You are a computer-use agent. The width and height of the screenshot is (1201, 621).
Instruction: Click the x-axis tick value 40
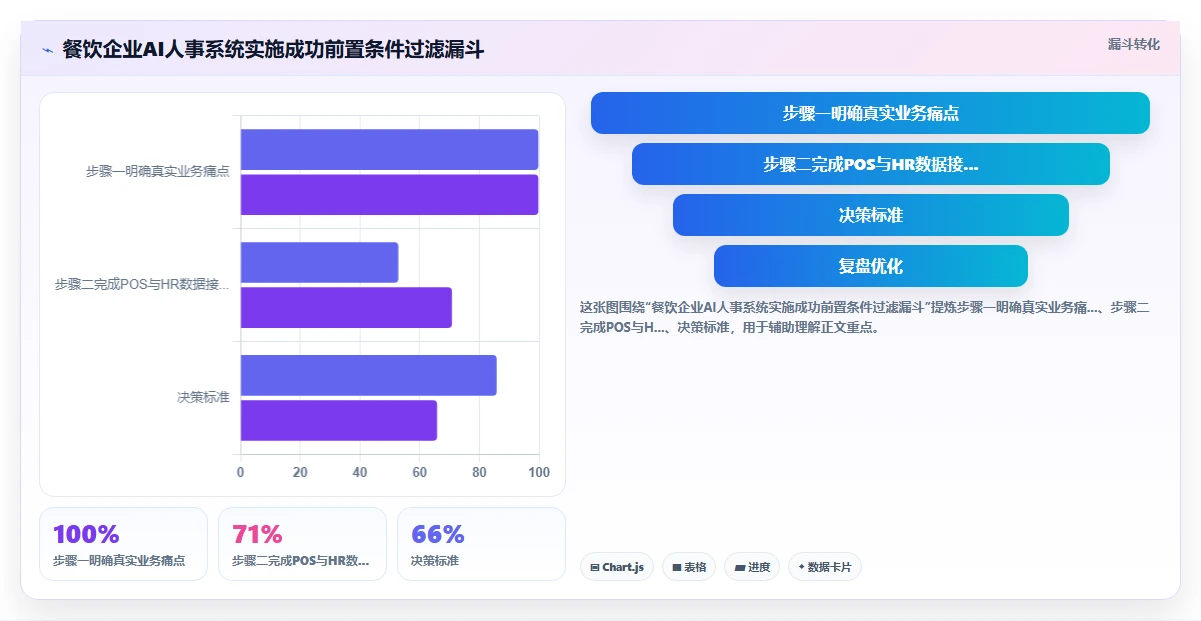coord(360,473)
